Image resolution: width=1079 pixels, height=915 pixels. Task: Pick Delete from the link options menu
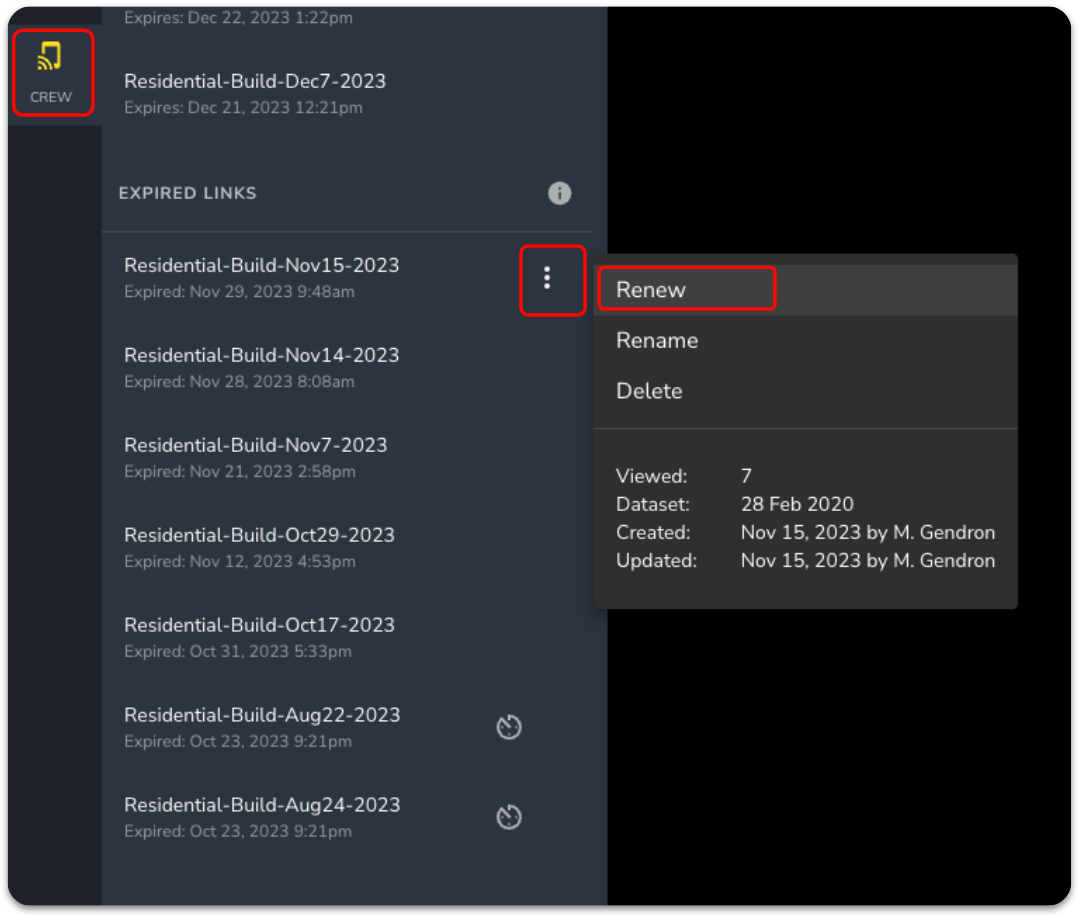tap(649, 392)
